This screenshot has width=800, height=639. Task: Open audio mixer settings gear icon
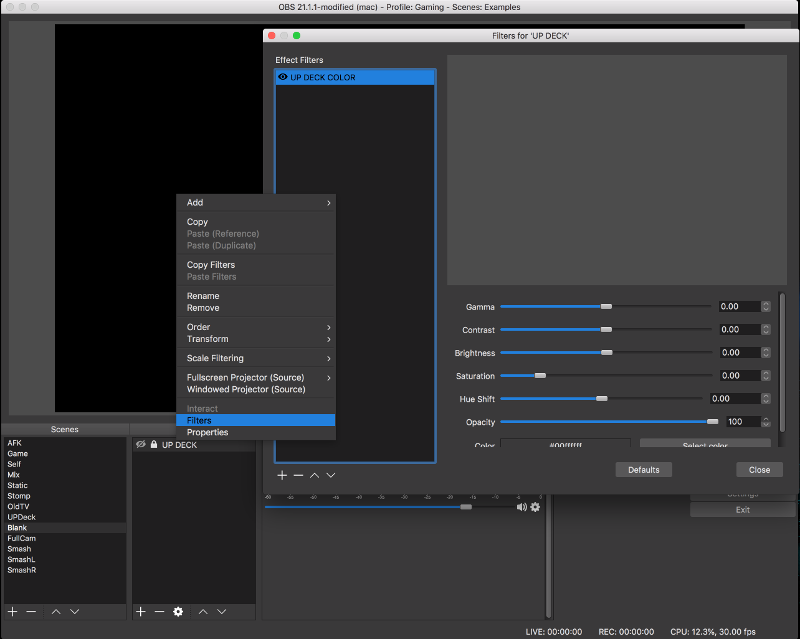pyautogui.click(x=535, y=507)
